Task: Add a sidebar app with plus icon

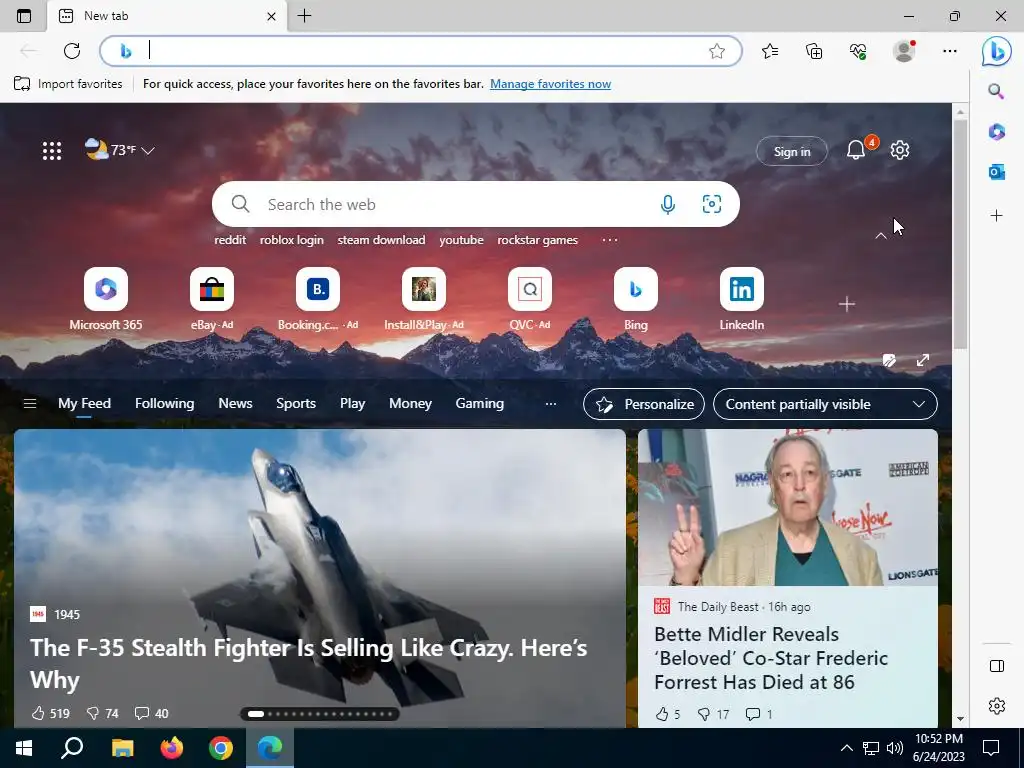Action: click(x=997, y=216)
